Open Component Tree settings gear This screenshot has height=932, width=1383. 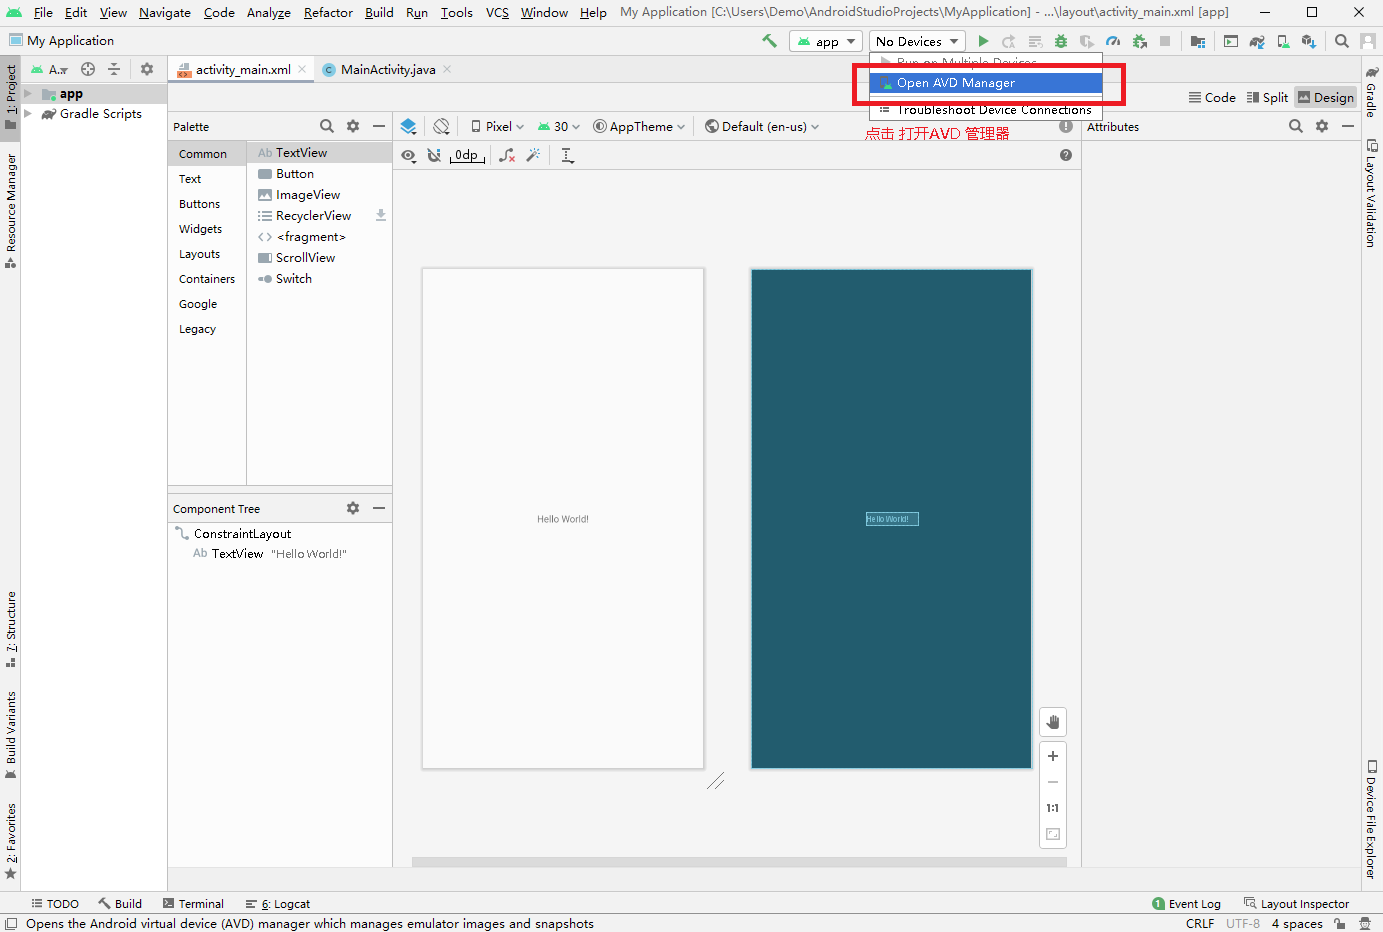coord(353,508)
